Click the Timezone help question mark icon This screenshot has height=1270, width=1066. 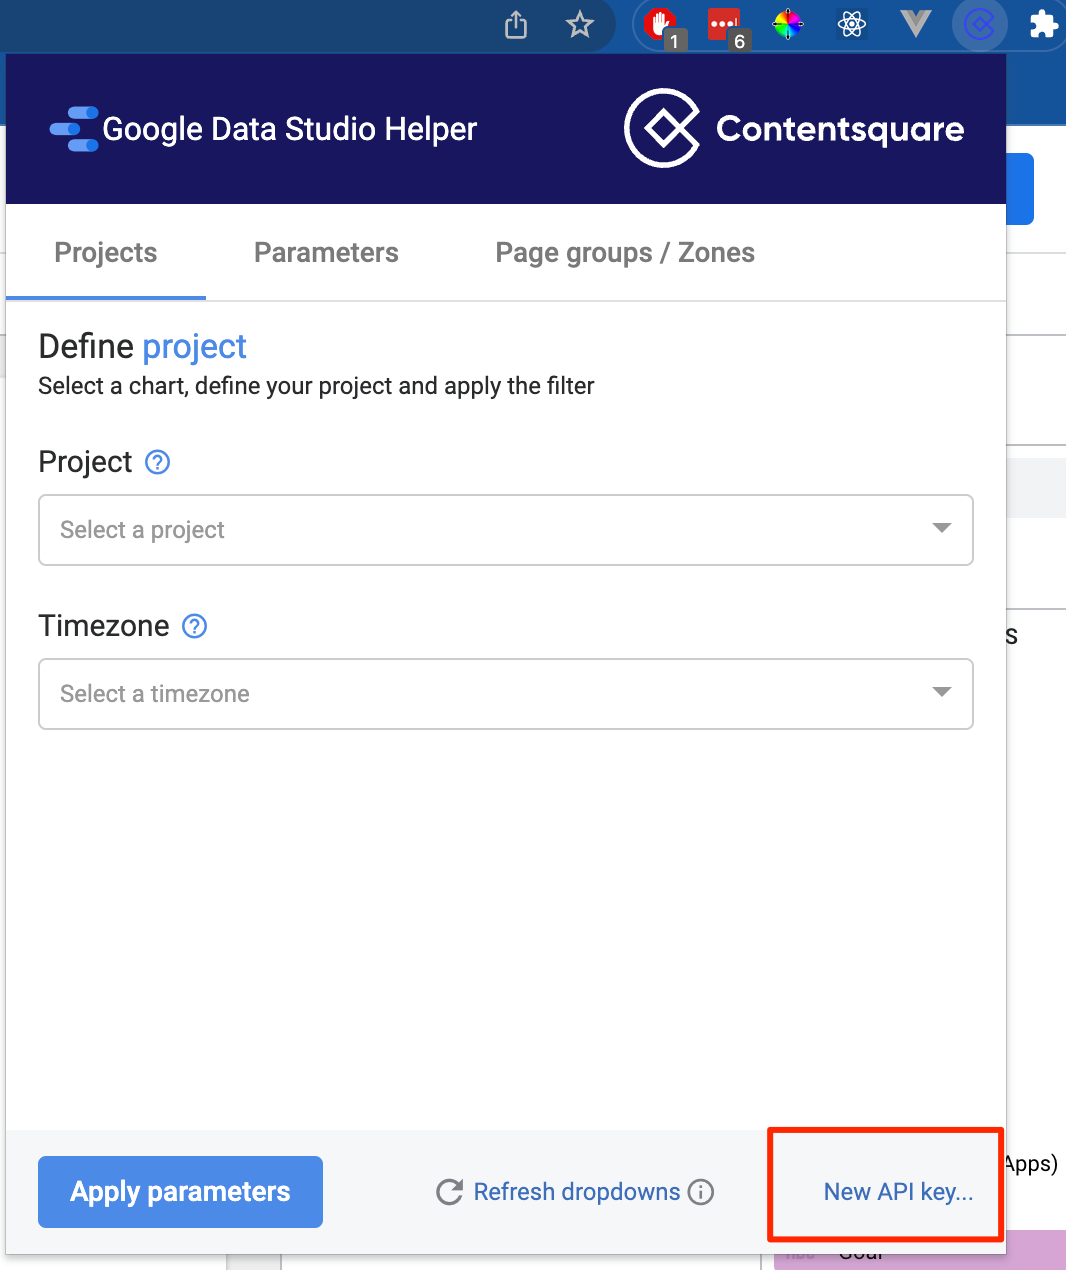(195, 626)
